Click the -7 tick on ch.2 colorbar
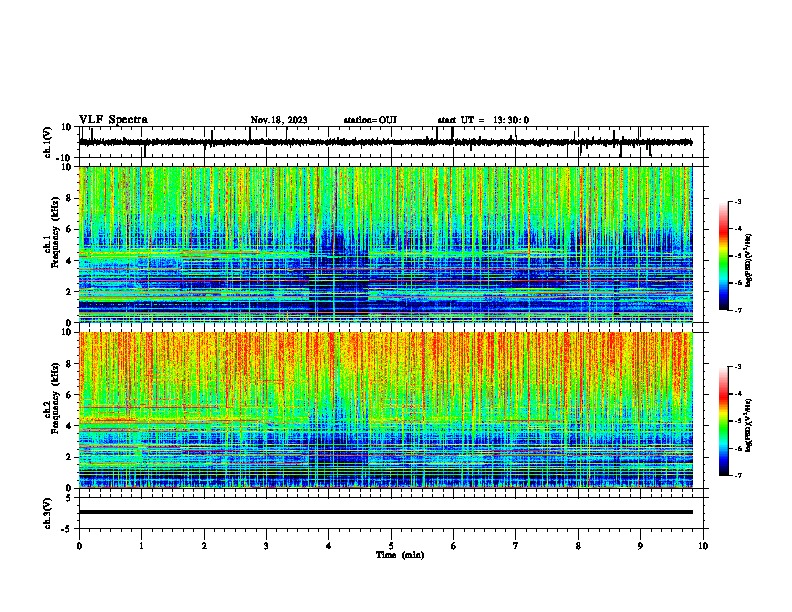 [x=737, y=476]
